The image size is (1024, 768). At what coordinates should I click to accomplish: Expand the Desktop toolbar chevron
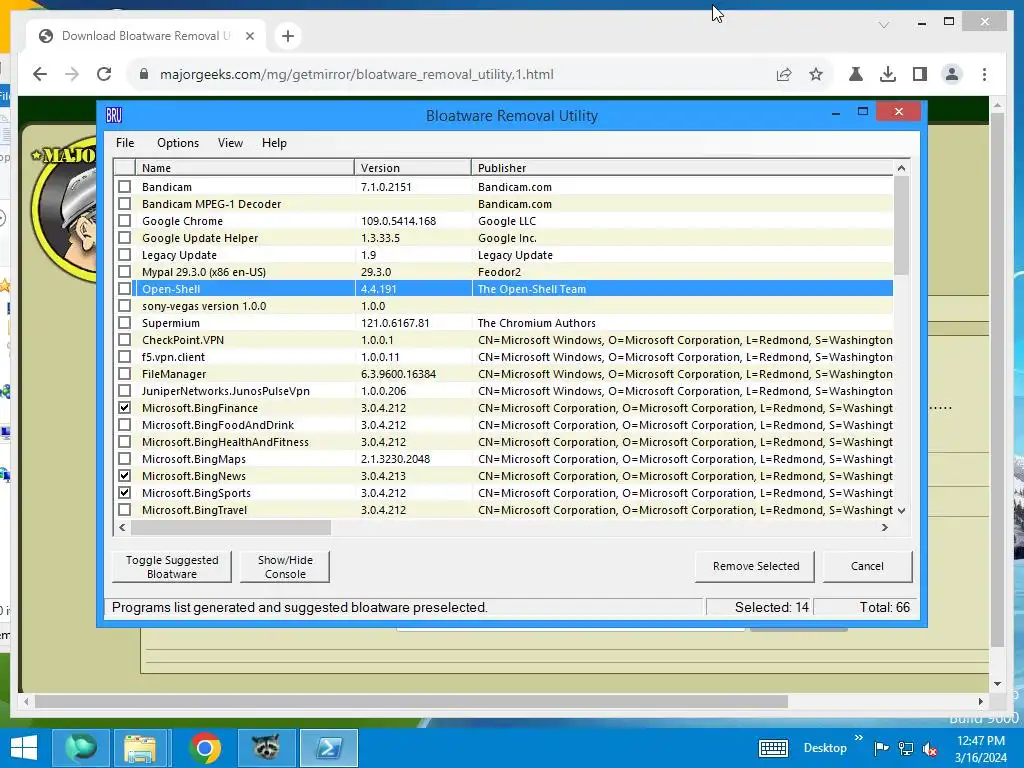tap(858, 738)
